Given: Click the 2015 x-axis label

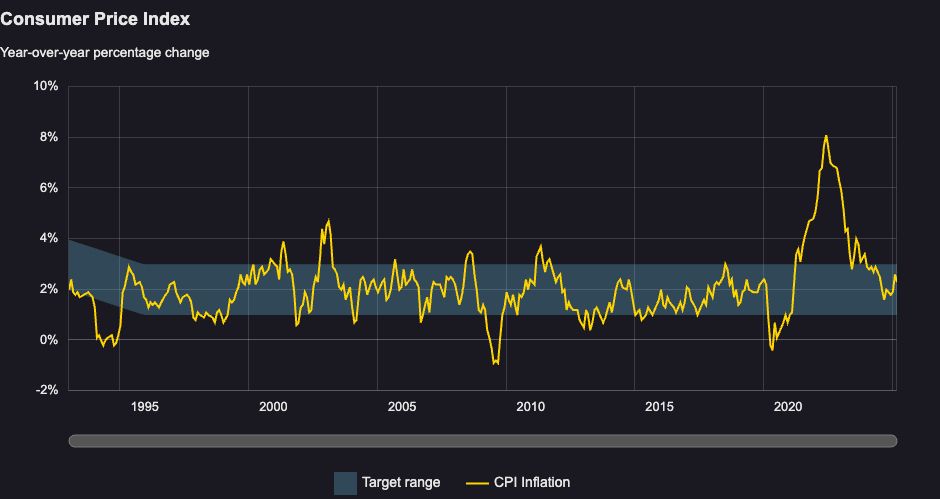Looking at the screenshot, I should (x=659, y=407).
